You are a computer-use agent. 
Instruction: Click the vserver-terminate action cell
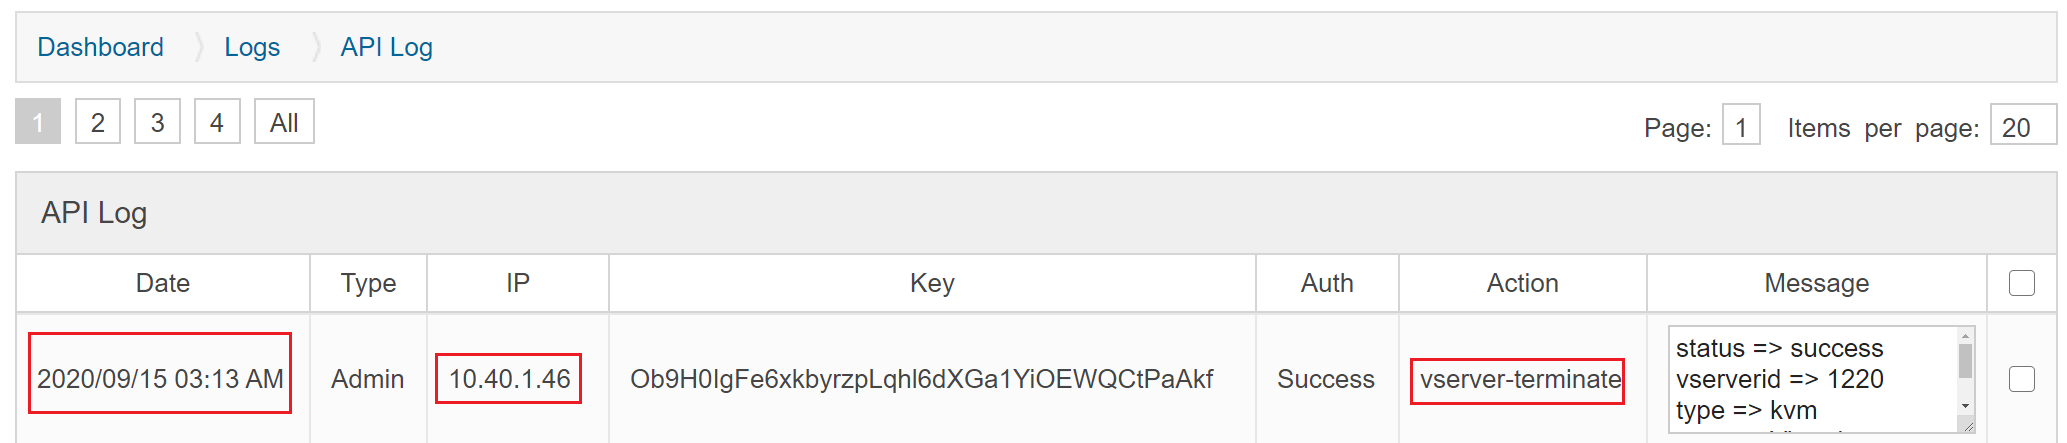pyautogui.click(x=1519, y=380)
